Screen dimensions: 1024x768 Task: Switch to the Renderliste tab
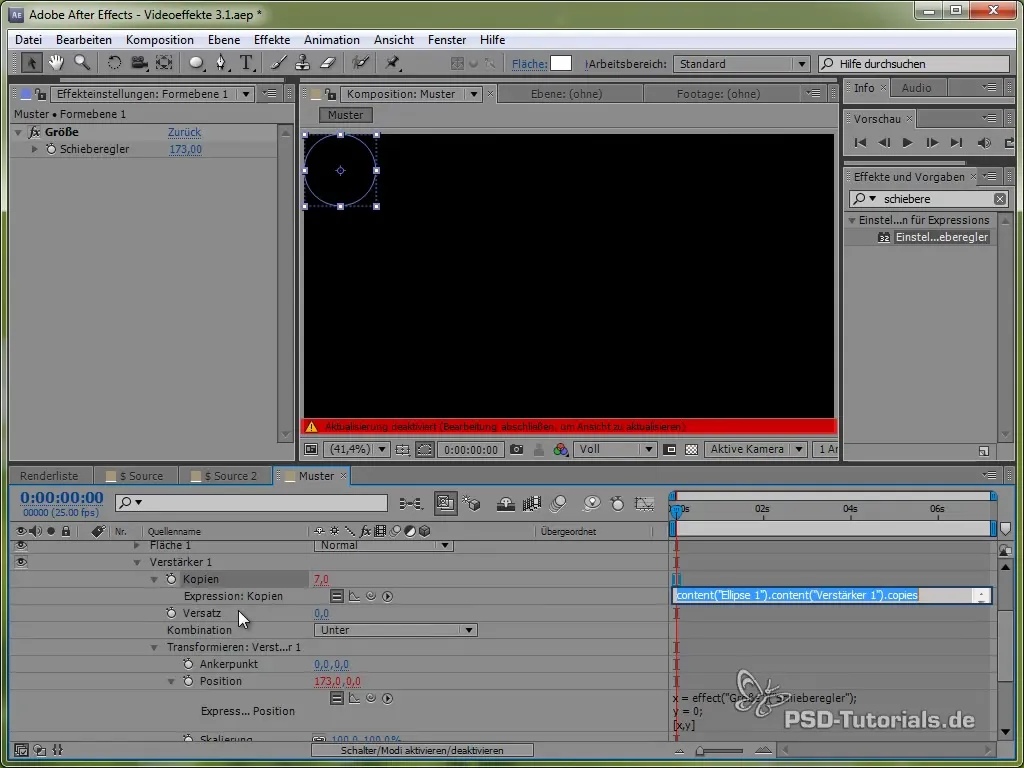[49, 476]
